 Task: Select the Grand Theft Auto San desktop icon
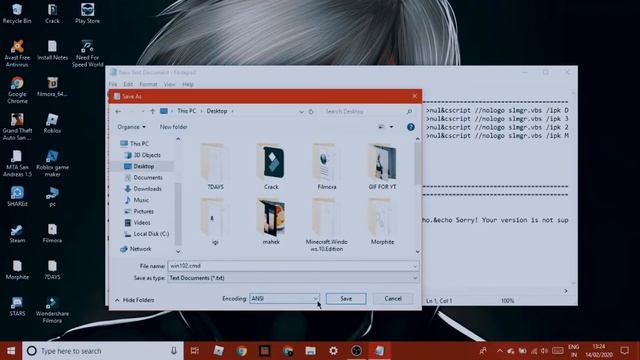coord(17,127)
